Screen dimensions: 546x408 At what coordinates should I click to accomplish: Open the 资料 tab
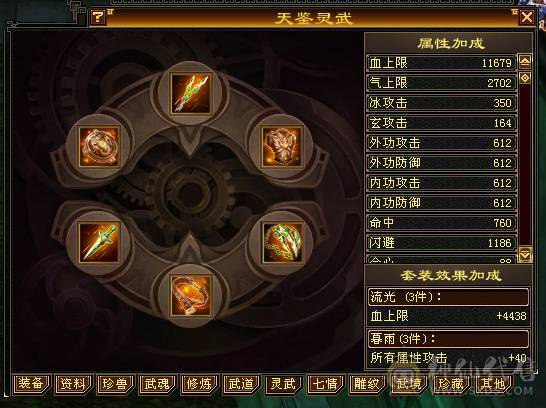(x=73, y=384)
